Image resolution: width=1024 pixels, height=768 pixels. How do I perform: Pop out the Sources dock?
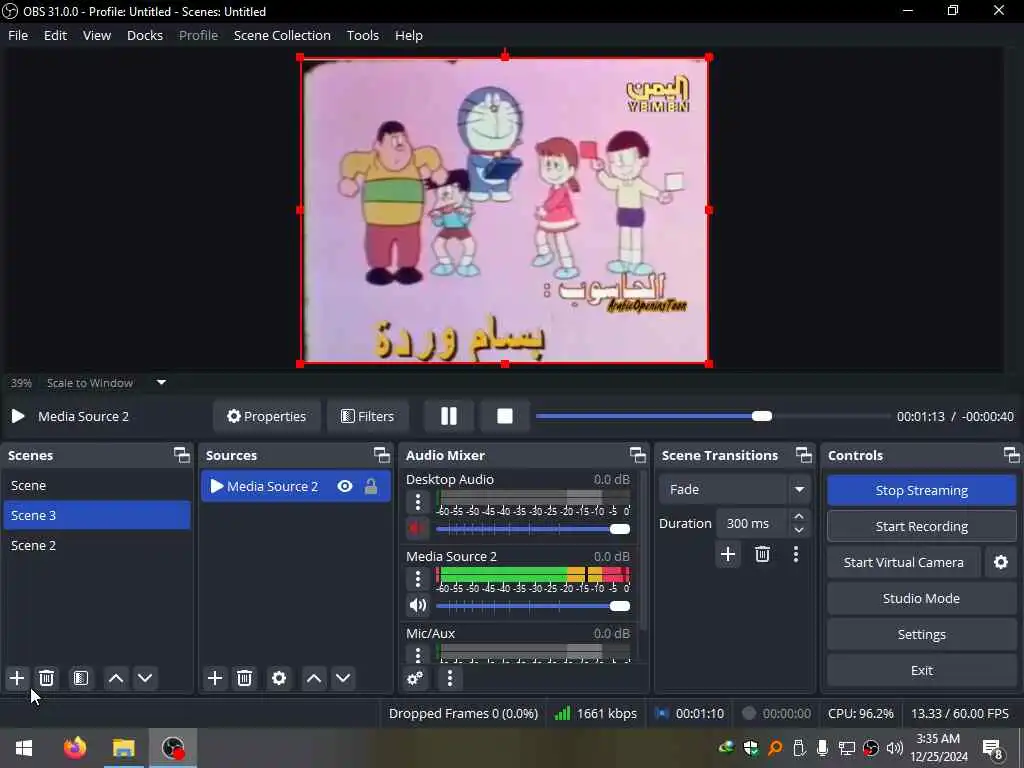tap(381, 455)
